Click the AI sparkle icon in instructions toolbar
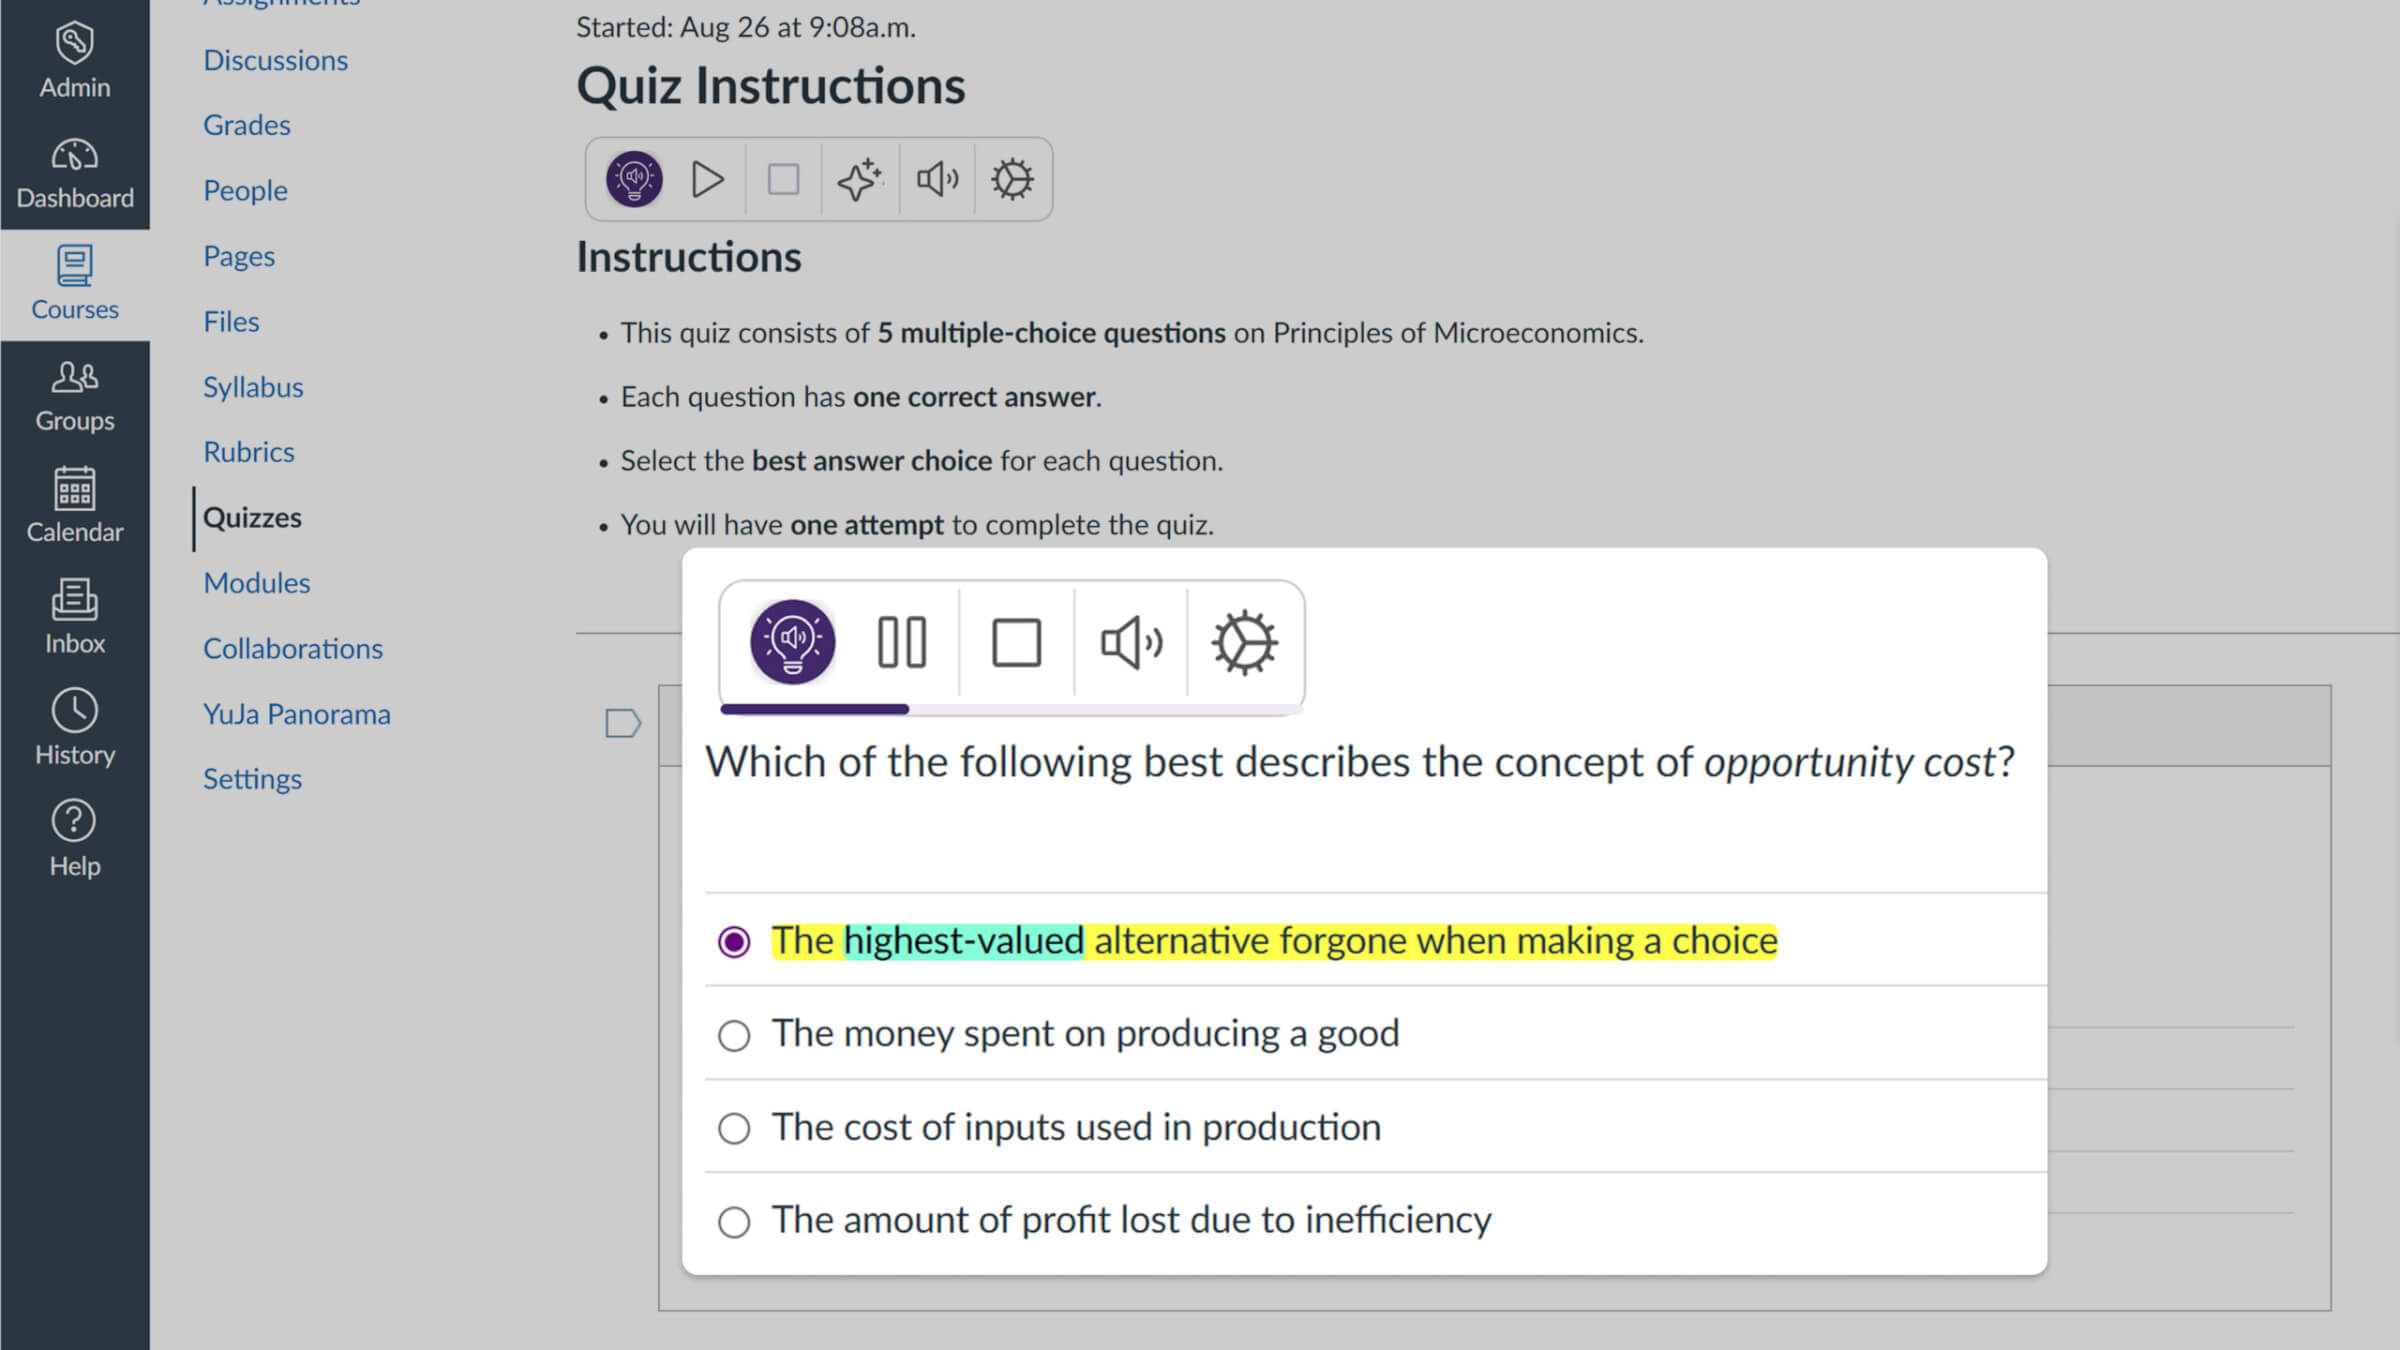 click(x=859, y=180)
